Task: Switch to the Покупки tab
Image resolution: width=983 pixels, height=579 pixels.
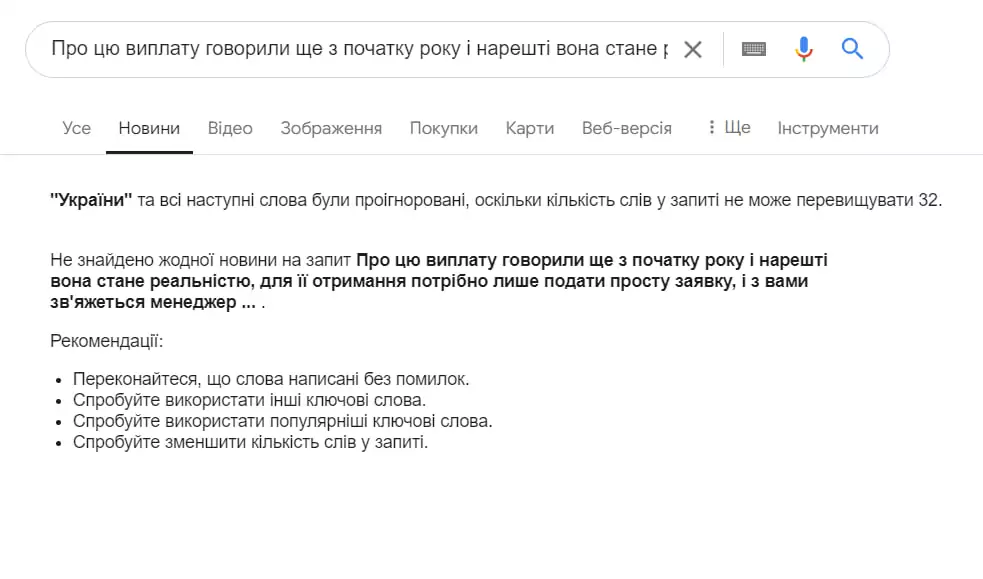Action: pos(443,128)
